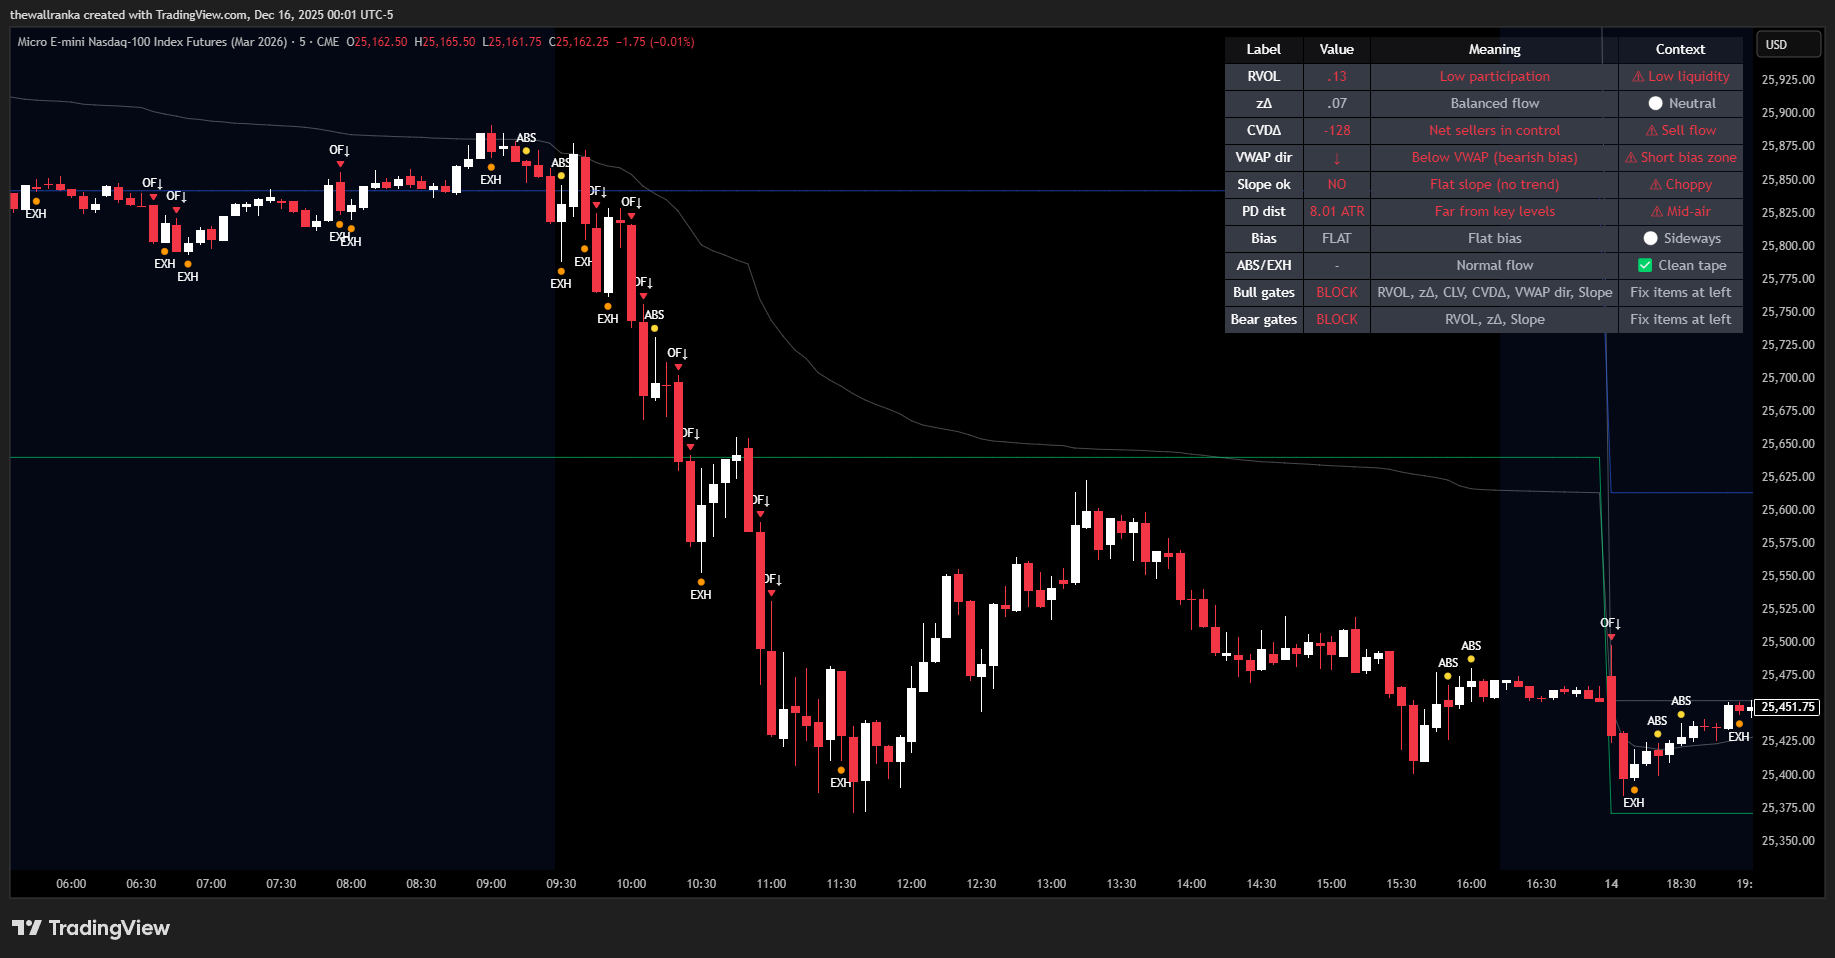The image size is (1835, 958).
Task: Select the CVDΔ row label
Action: (1264, 130)
